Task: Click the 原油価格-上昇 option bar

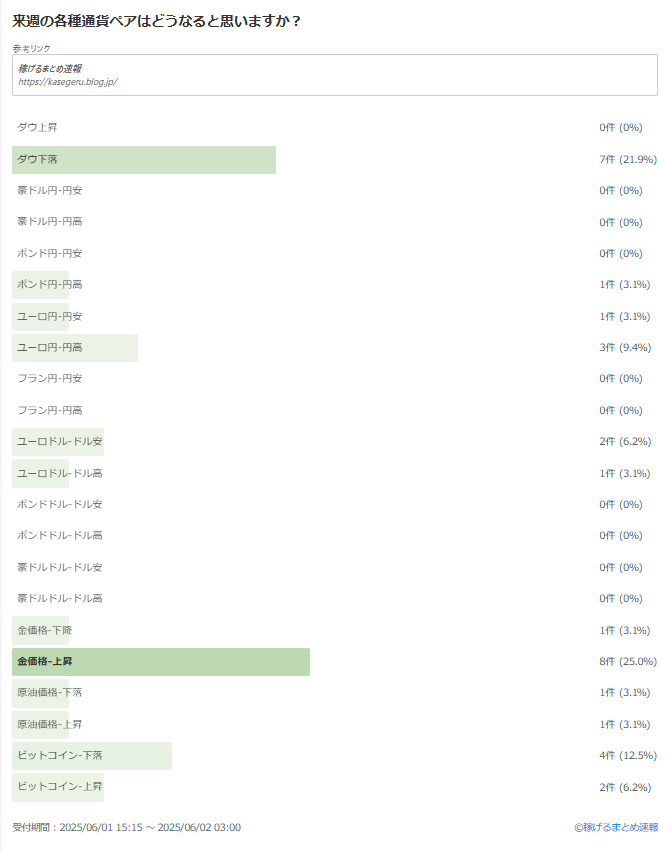Action: [41, 725]
